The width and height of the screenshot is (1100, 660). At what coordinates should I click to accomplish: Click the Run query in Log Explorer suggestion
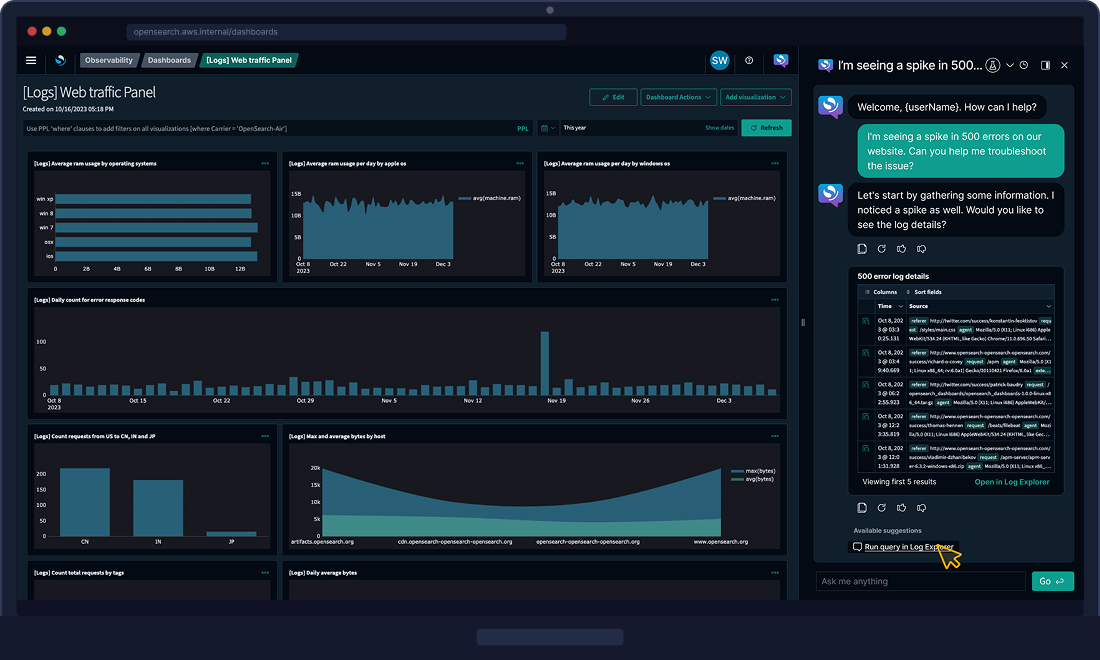point(903,546)
